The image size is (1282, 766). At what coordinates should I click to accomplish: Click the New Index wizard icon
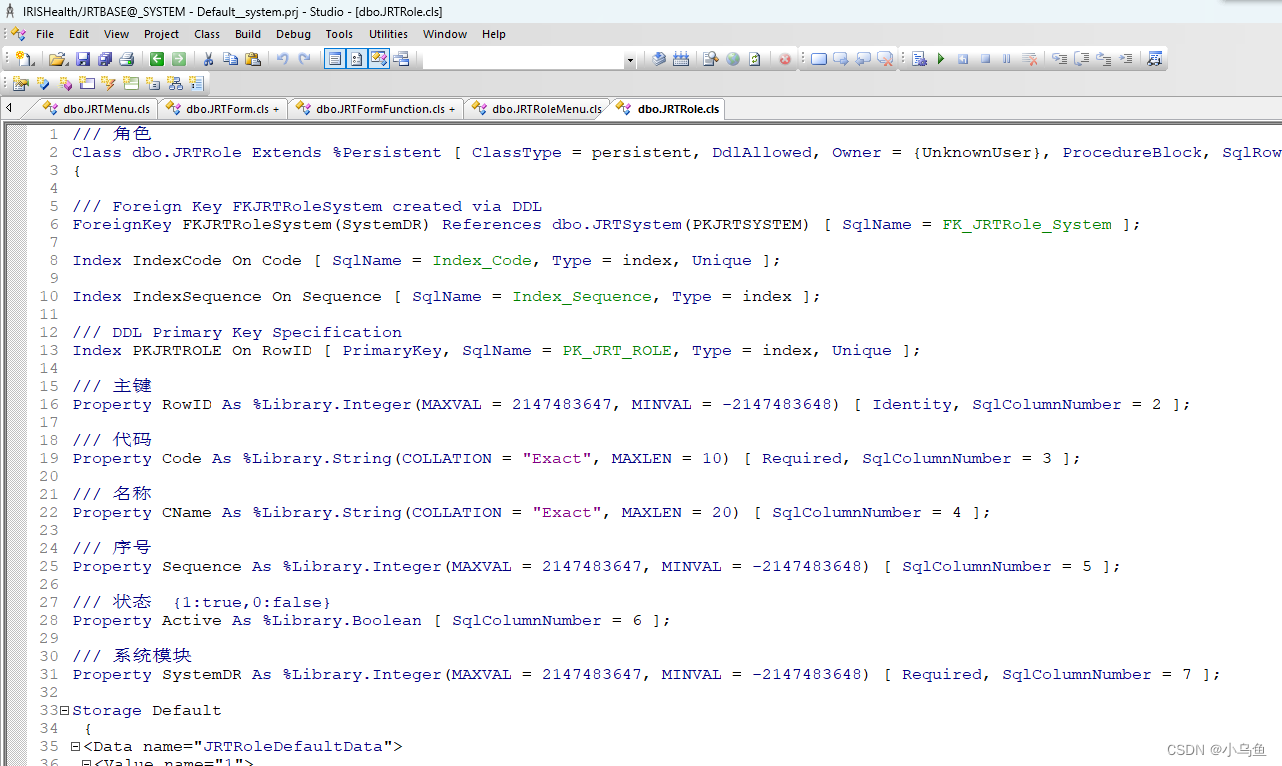130,83
